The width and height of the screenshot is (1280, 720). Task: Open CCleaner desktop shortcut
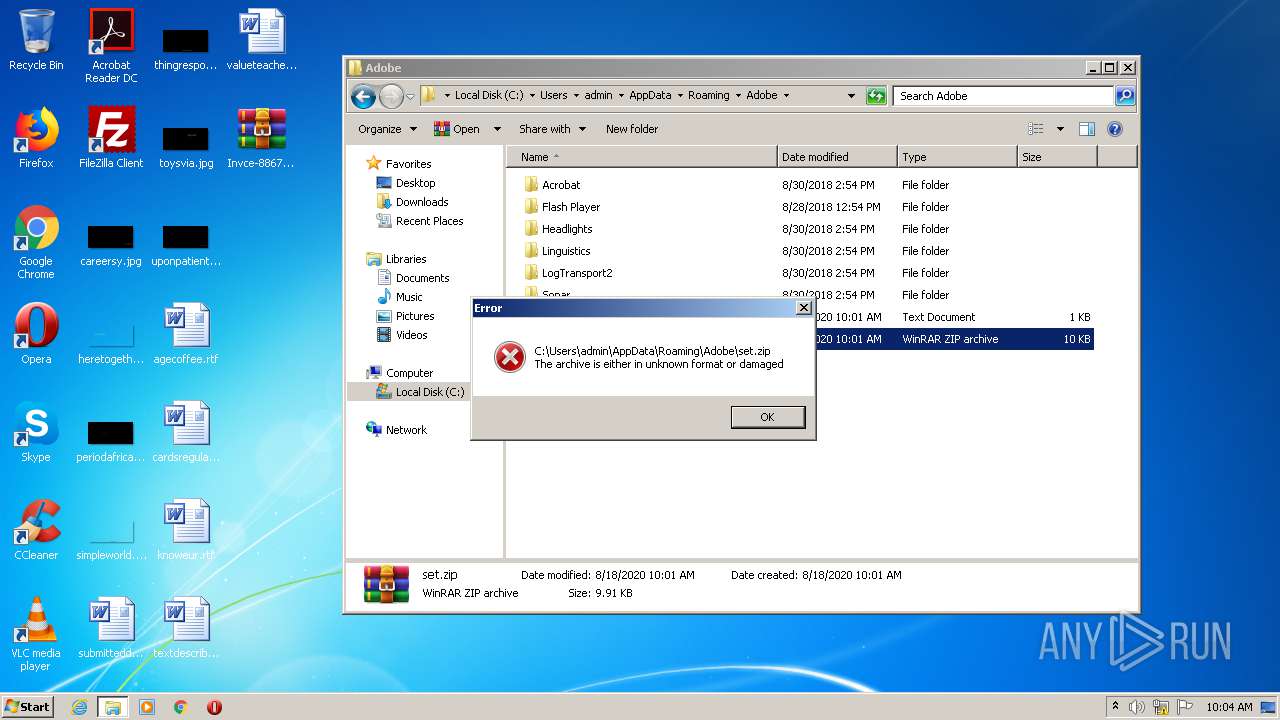(x=36, y=530)
